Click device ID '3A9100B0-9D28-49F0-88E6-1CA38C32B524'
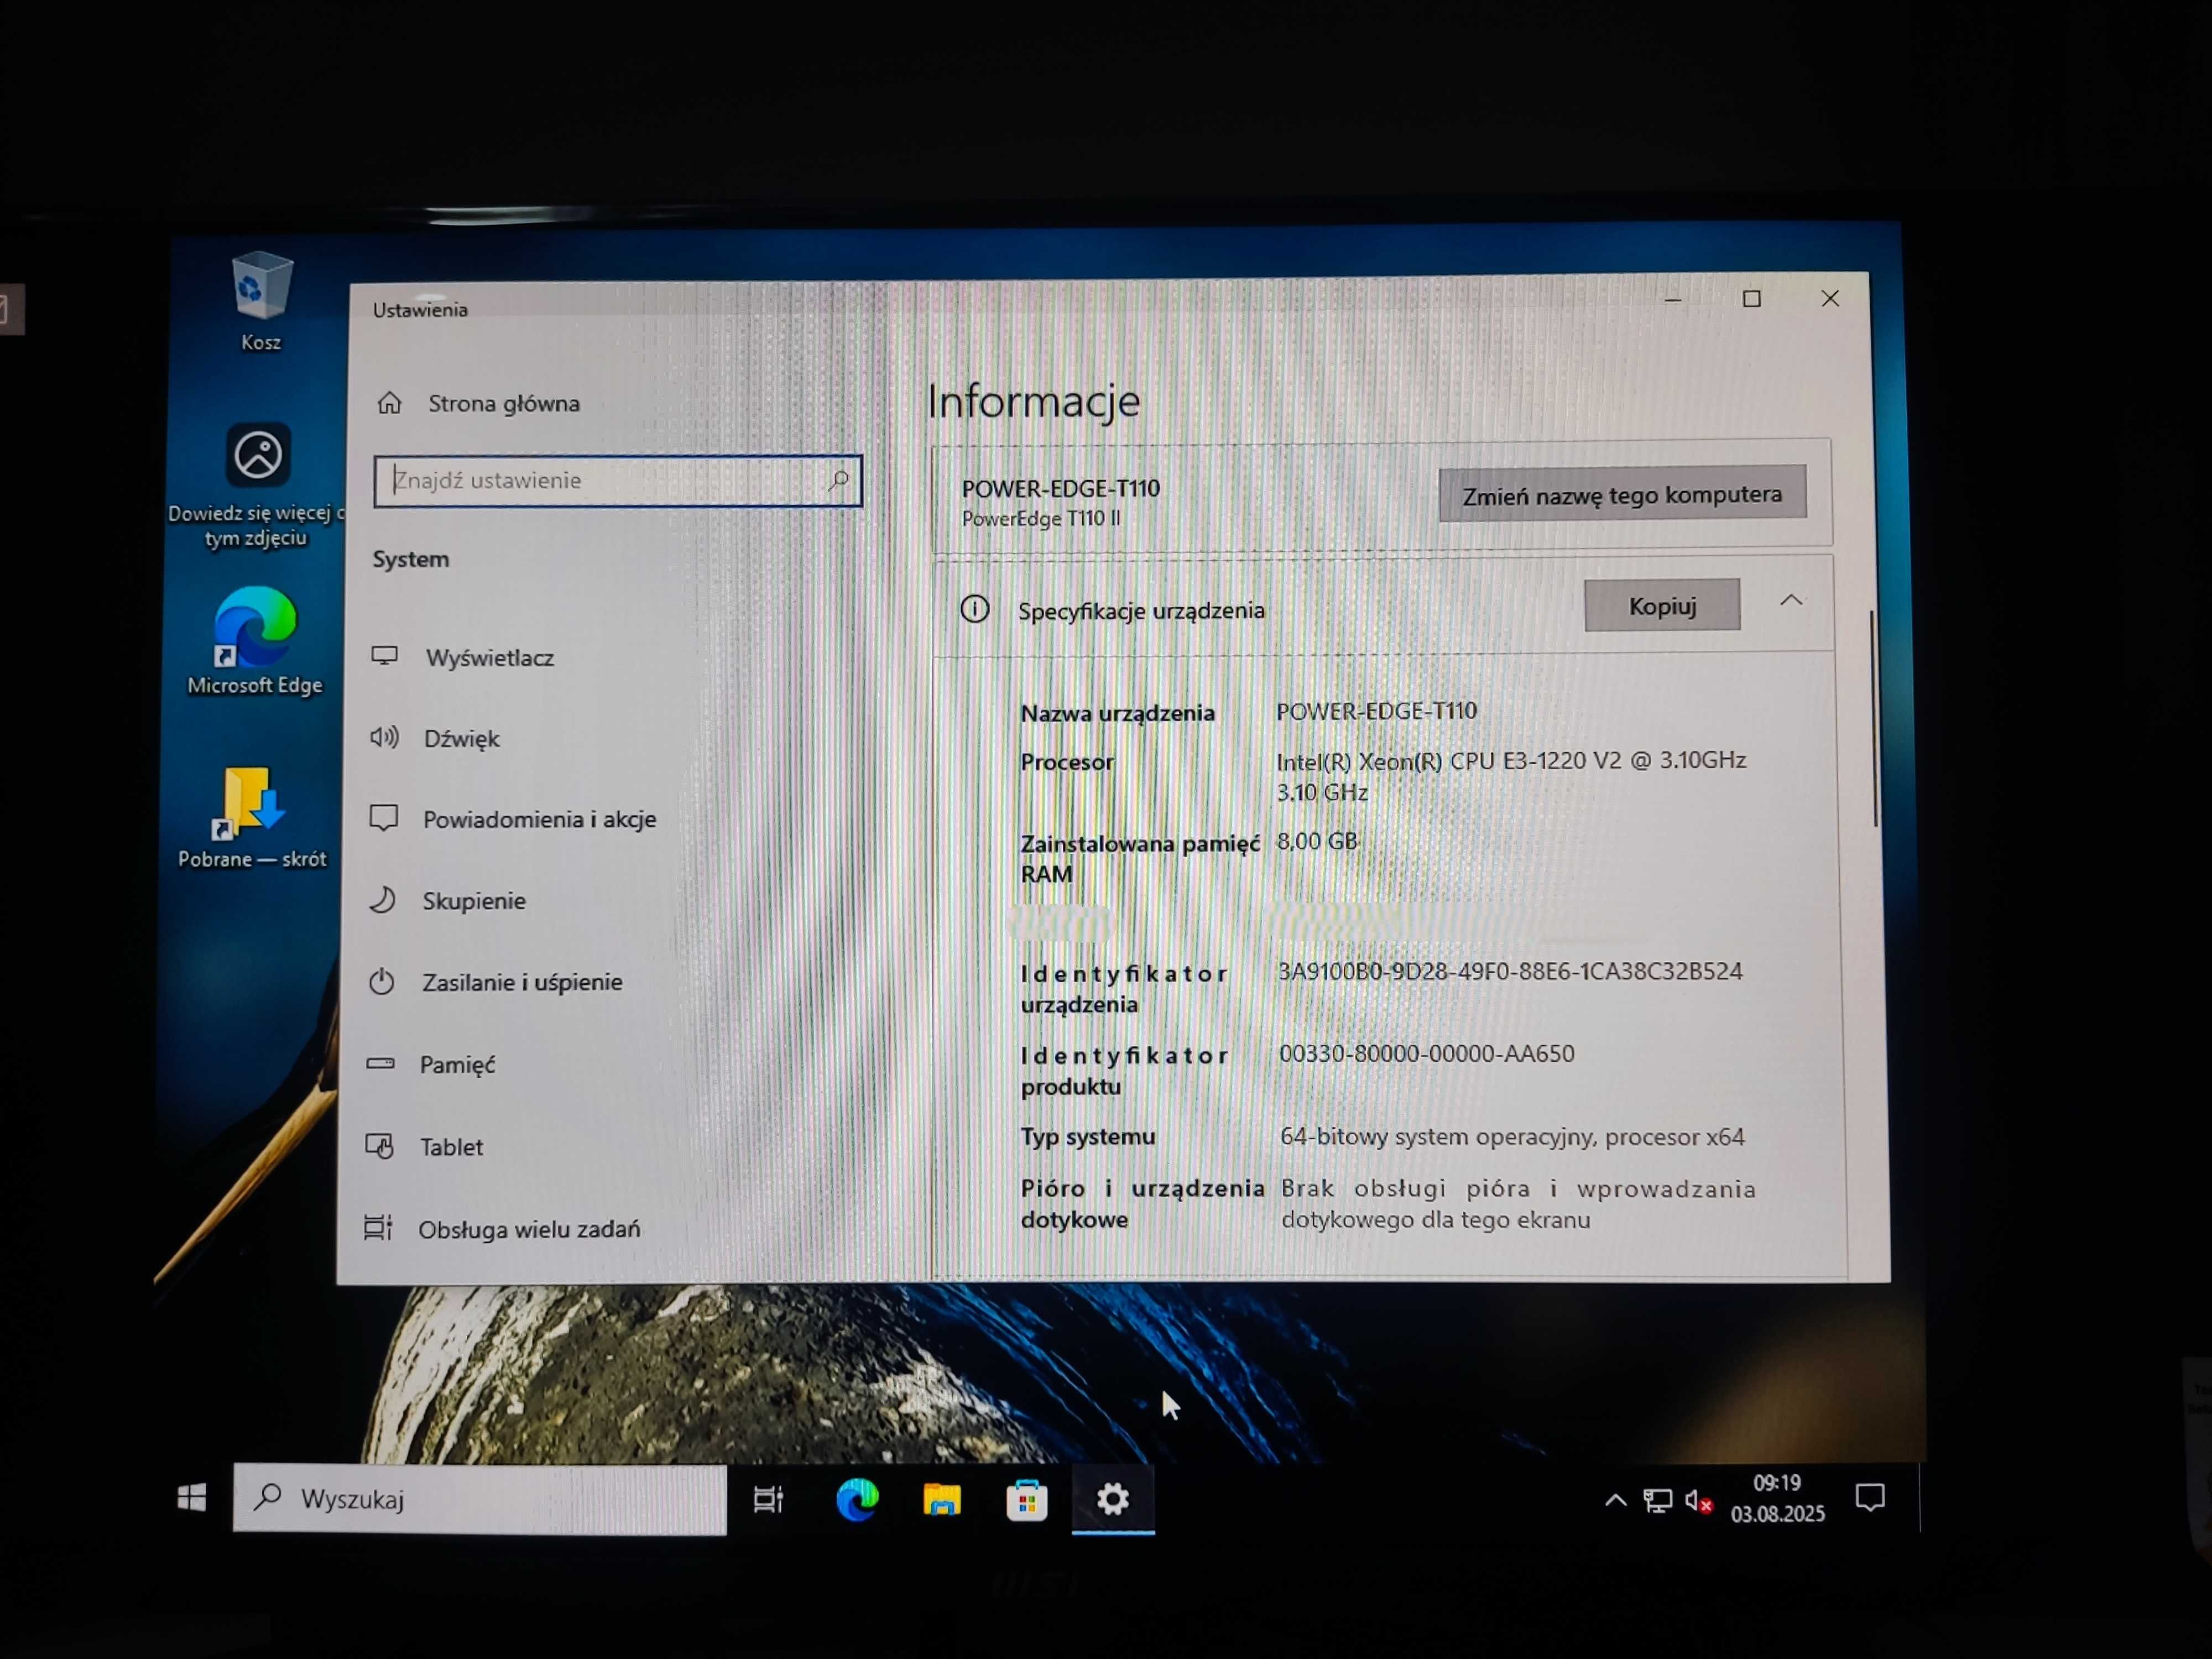Image resolution: width=2212 pixels, height=1659 pixels. [x=1510, y=971]
